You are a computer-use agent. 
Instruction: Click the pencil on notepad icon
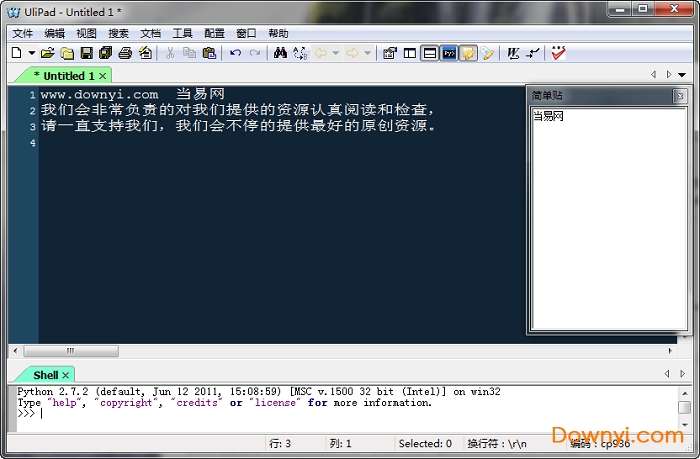point(488,53)
